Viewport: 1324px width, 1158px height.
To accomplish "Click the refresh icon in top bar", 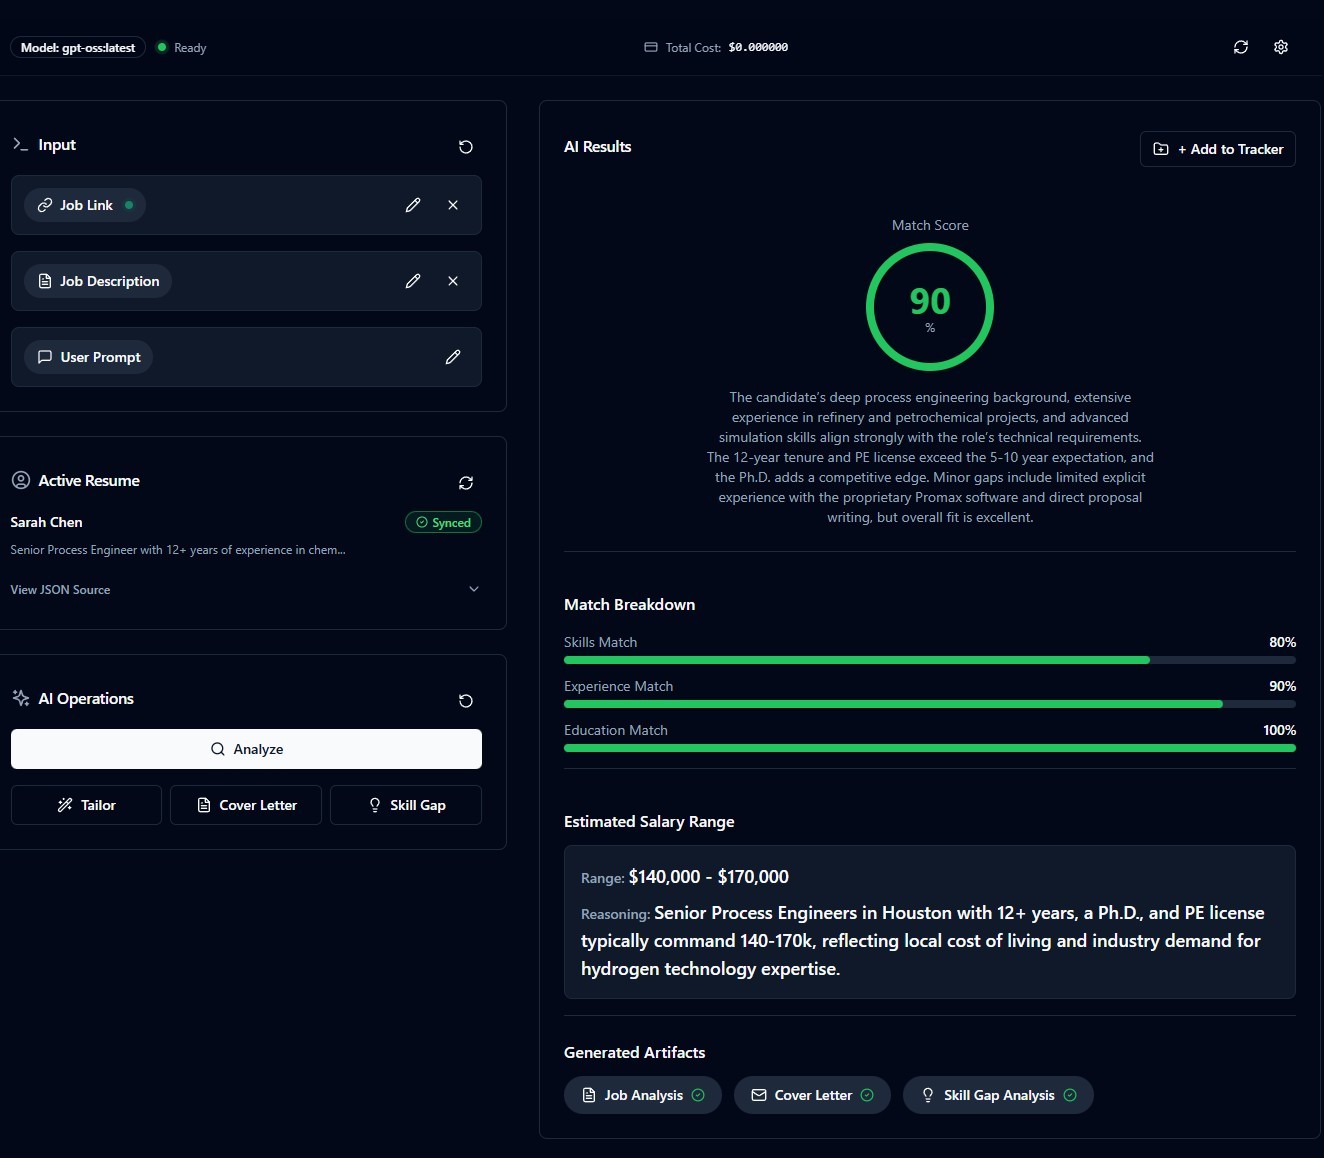I will (1240, 47).
